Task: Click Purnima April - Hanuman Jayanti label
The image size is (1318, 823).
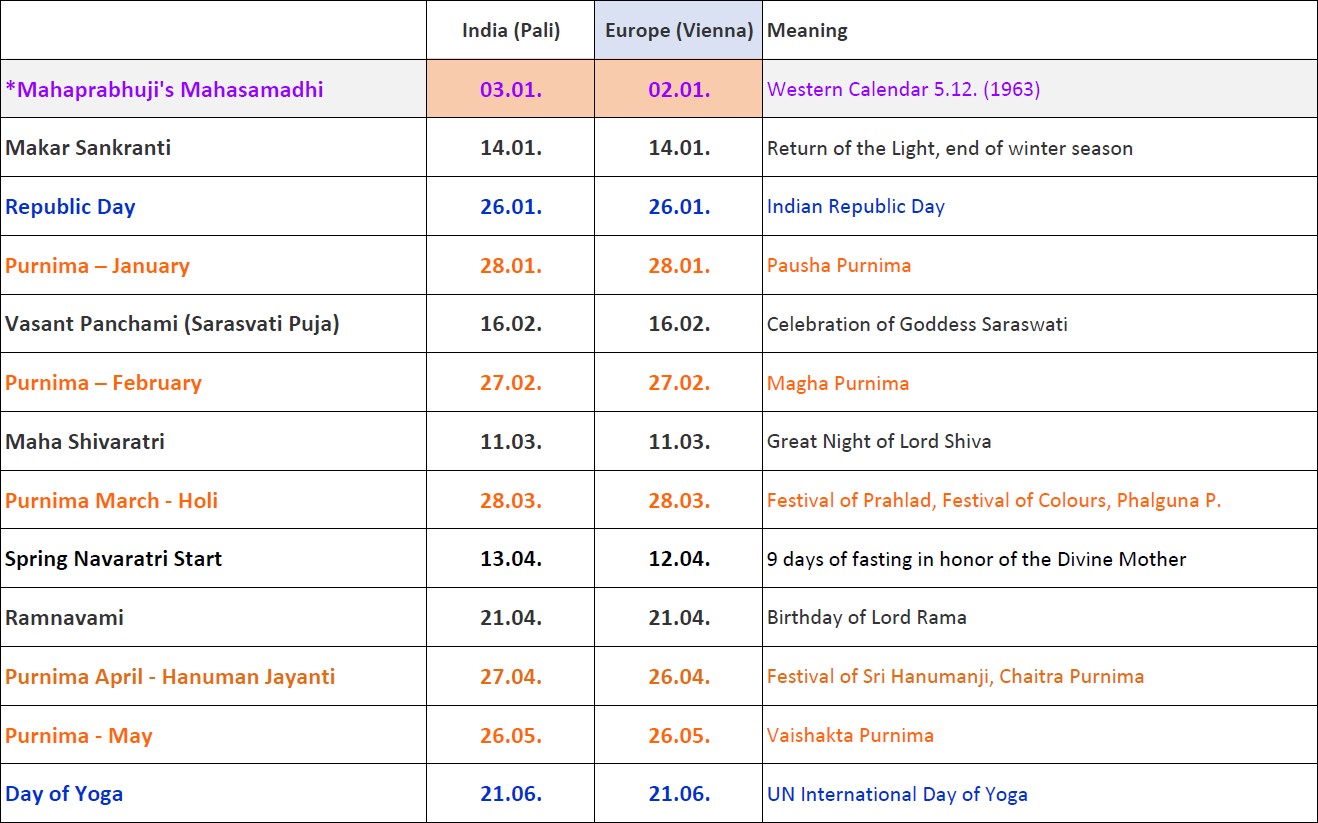Action: coord(170,677)
